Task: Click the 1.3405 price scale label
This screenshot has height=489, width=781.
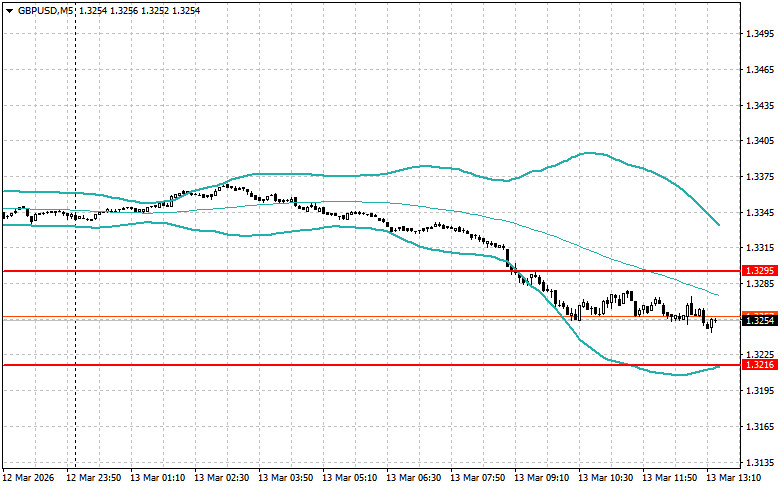Action: [760, 141]
